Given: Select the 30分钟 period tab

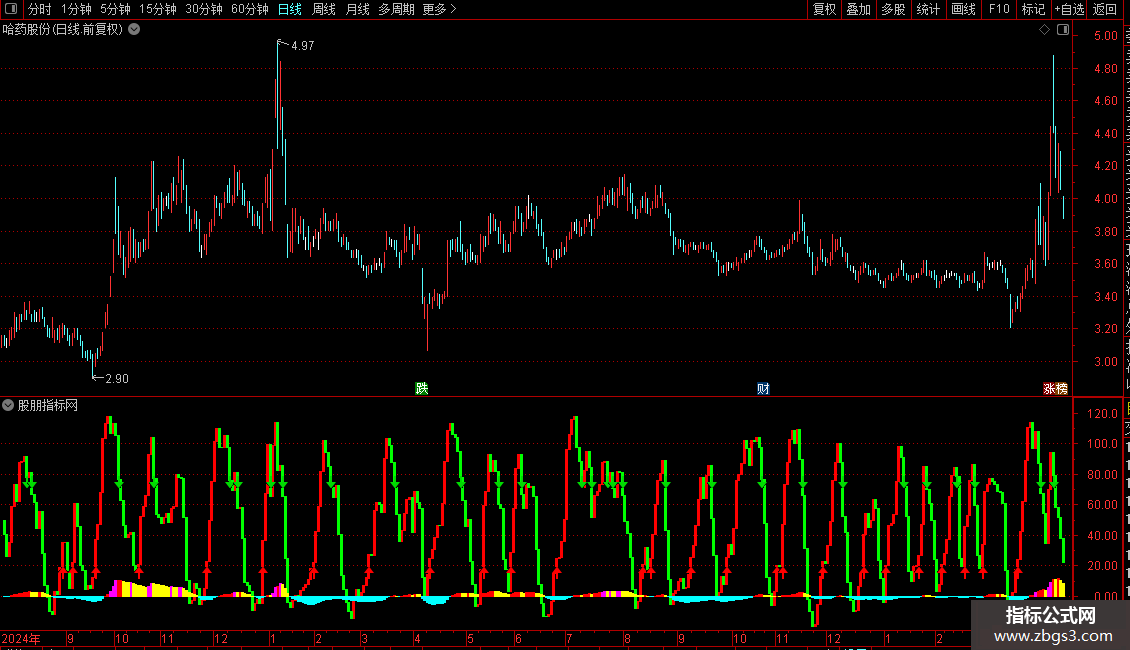Looking at the screenshot, I should (204, 9).
